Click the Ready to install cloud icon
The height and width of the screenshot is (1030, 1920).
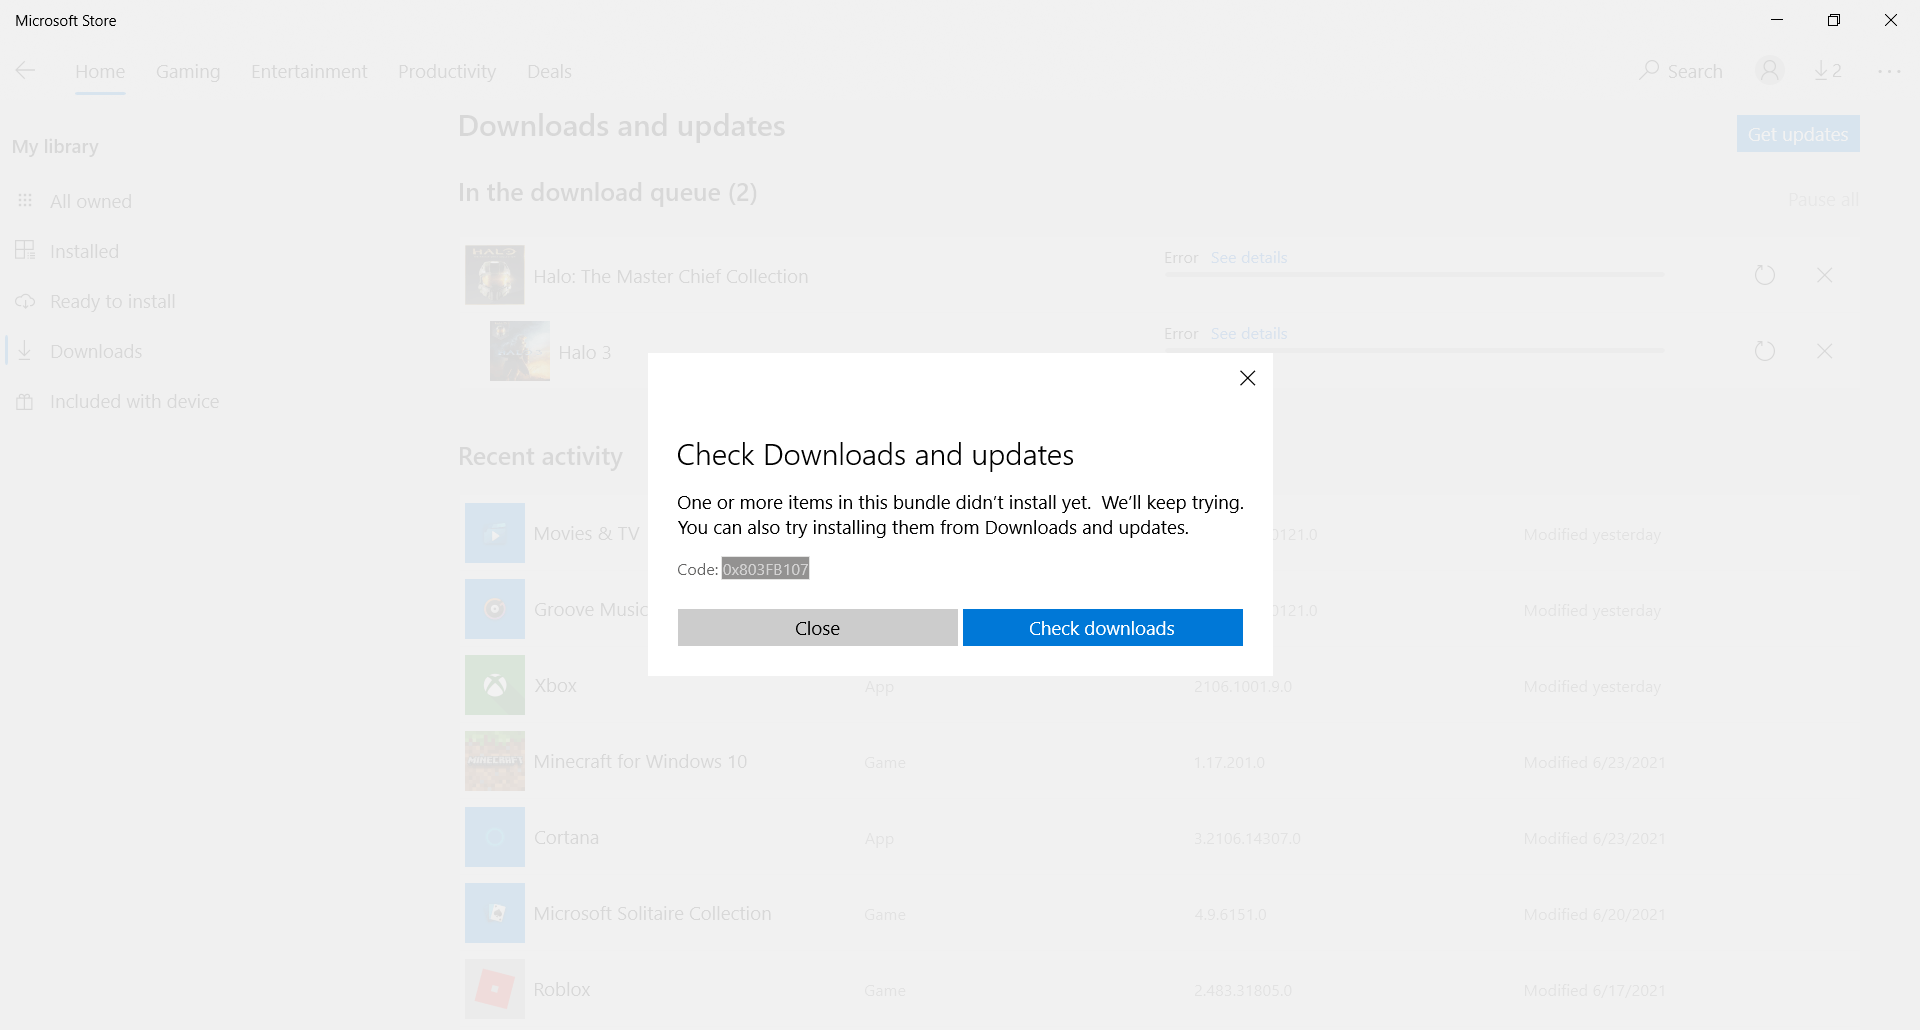pos(25,301)
